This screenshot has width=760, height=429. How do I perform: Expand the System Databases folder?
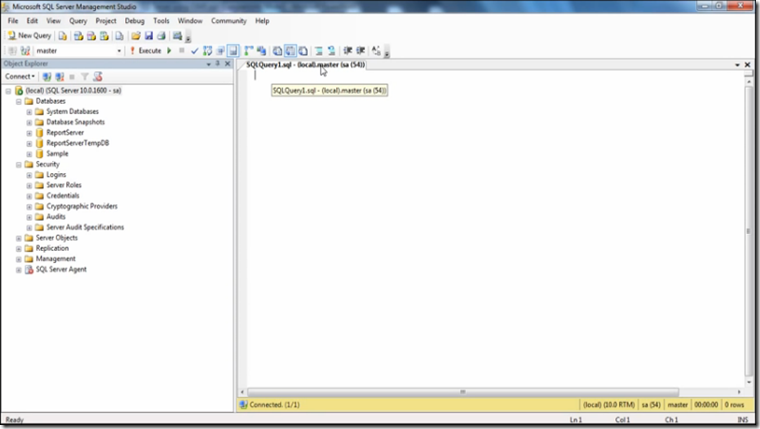pyautogui.click(x=29, y=112)
